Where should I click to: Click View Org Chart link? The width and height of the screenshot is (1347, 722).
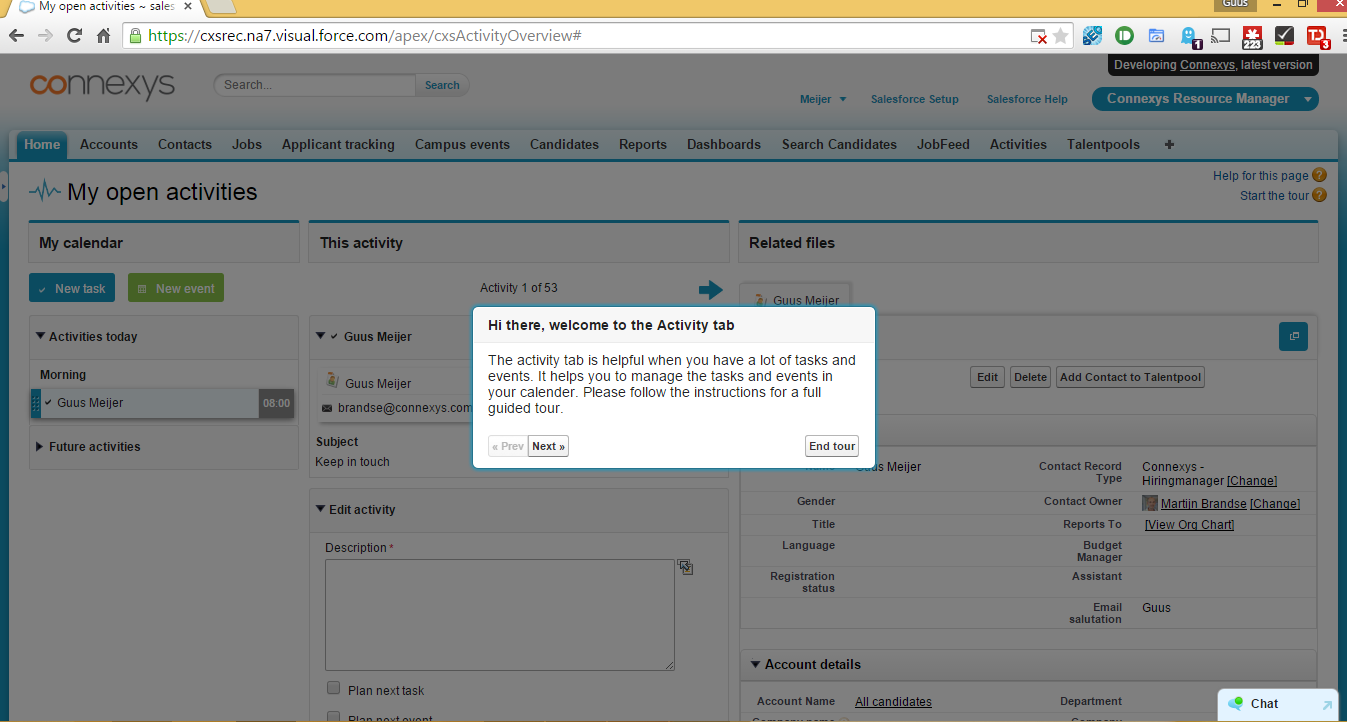(x=1189, y=525)
